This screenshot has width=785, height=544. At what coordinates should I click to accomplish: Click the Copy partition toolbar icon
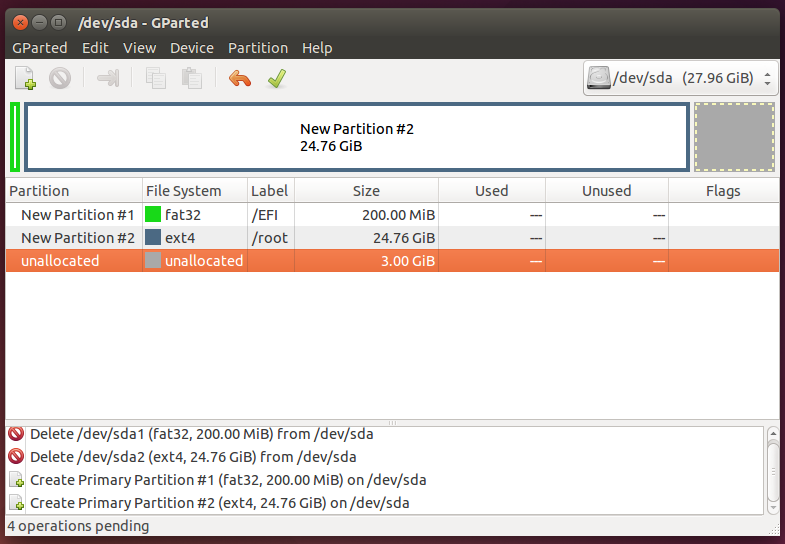click(x=156, y=79)
